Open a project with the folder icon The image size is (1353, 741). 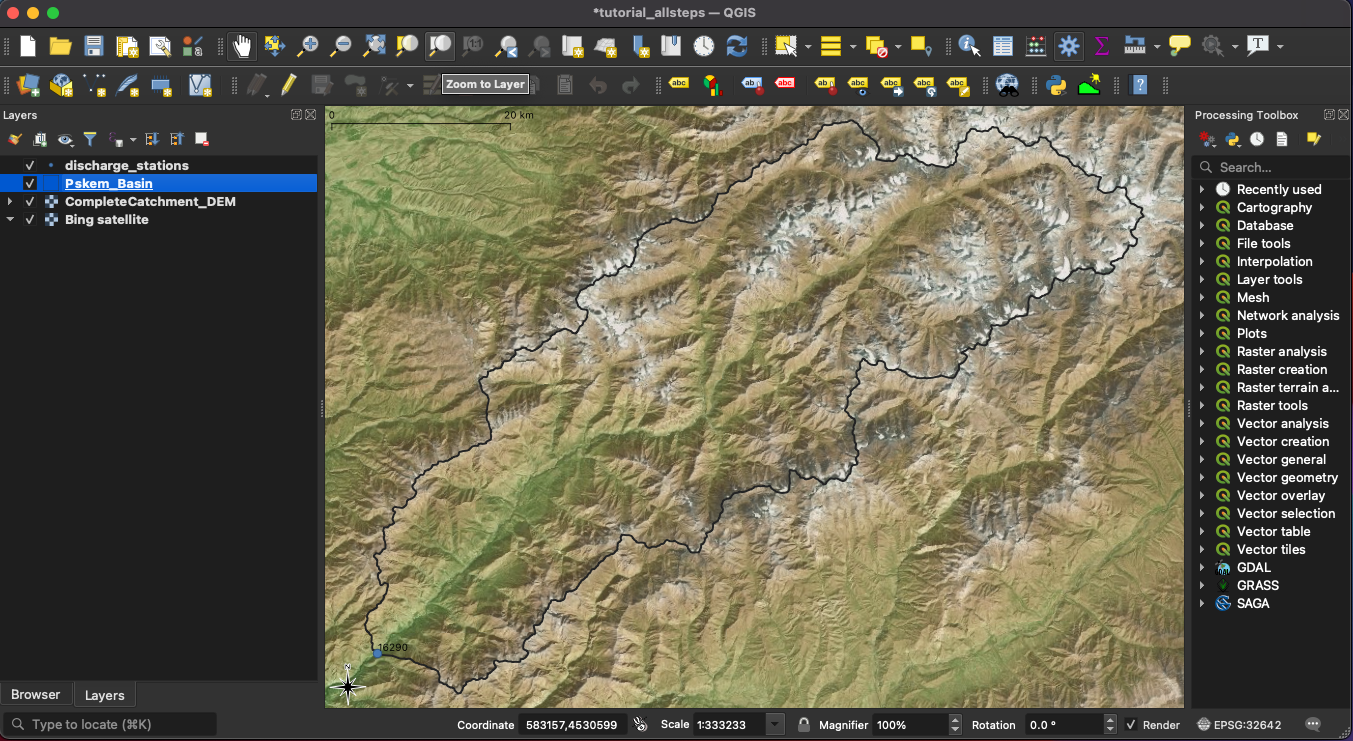click(60, 46)
